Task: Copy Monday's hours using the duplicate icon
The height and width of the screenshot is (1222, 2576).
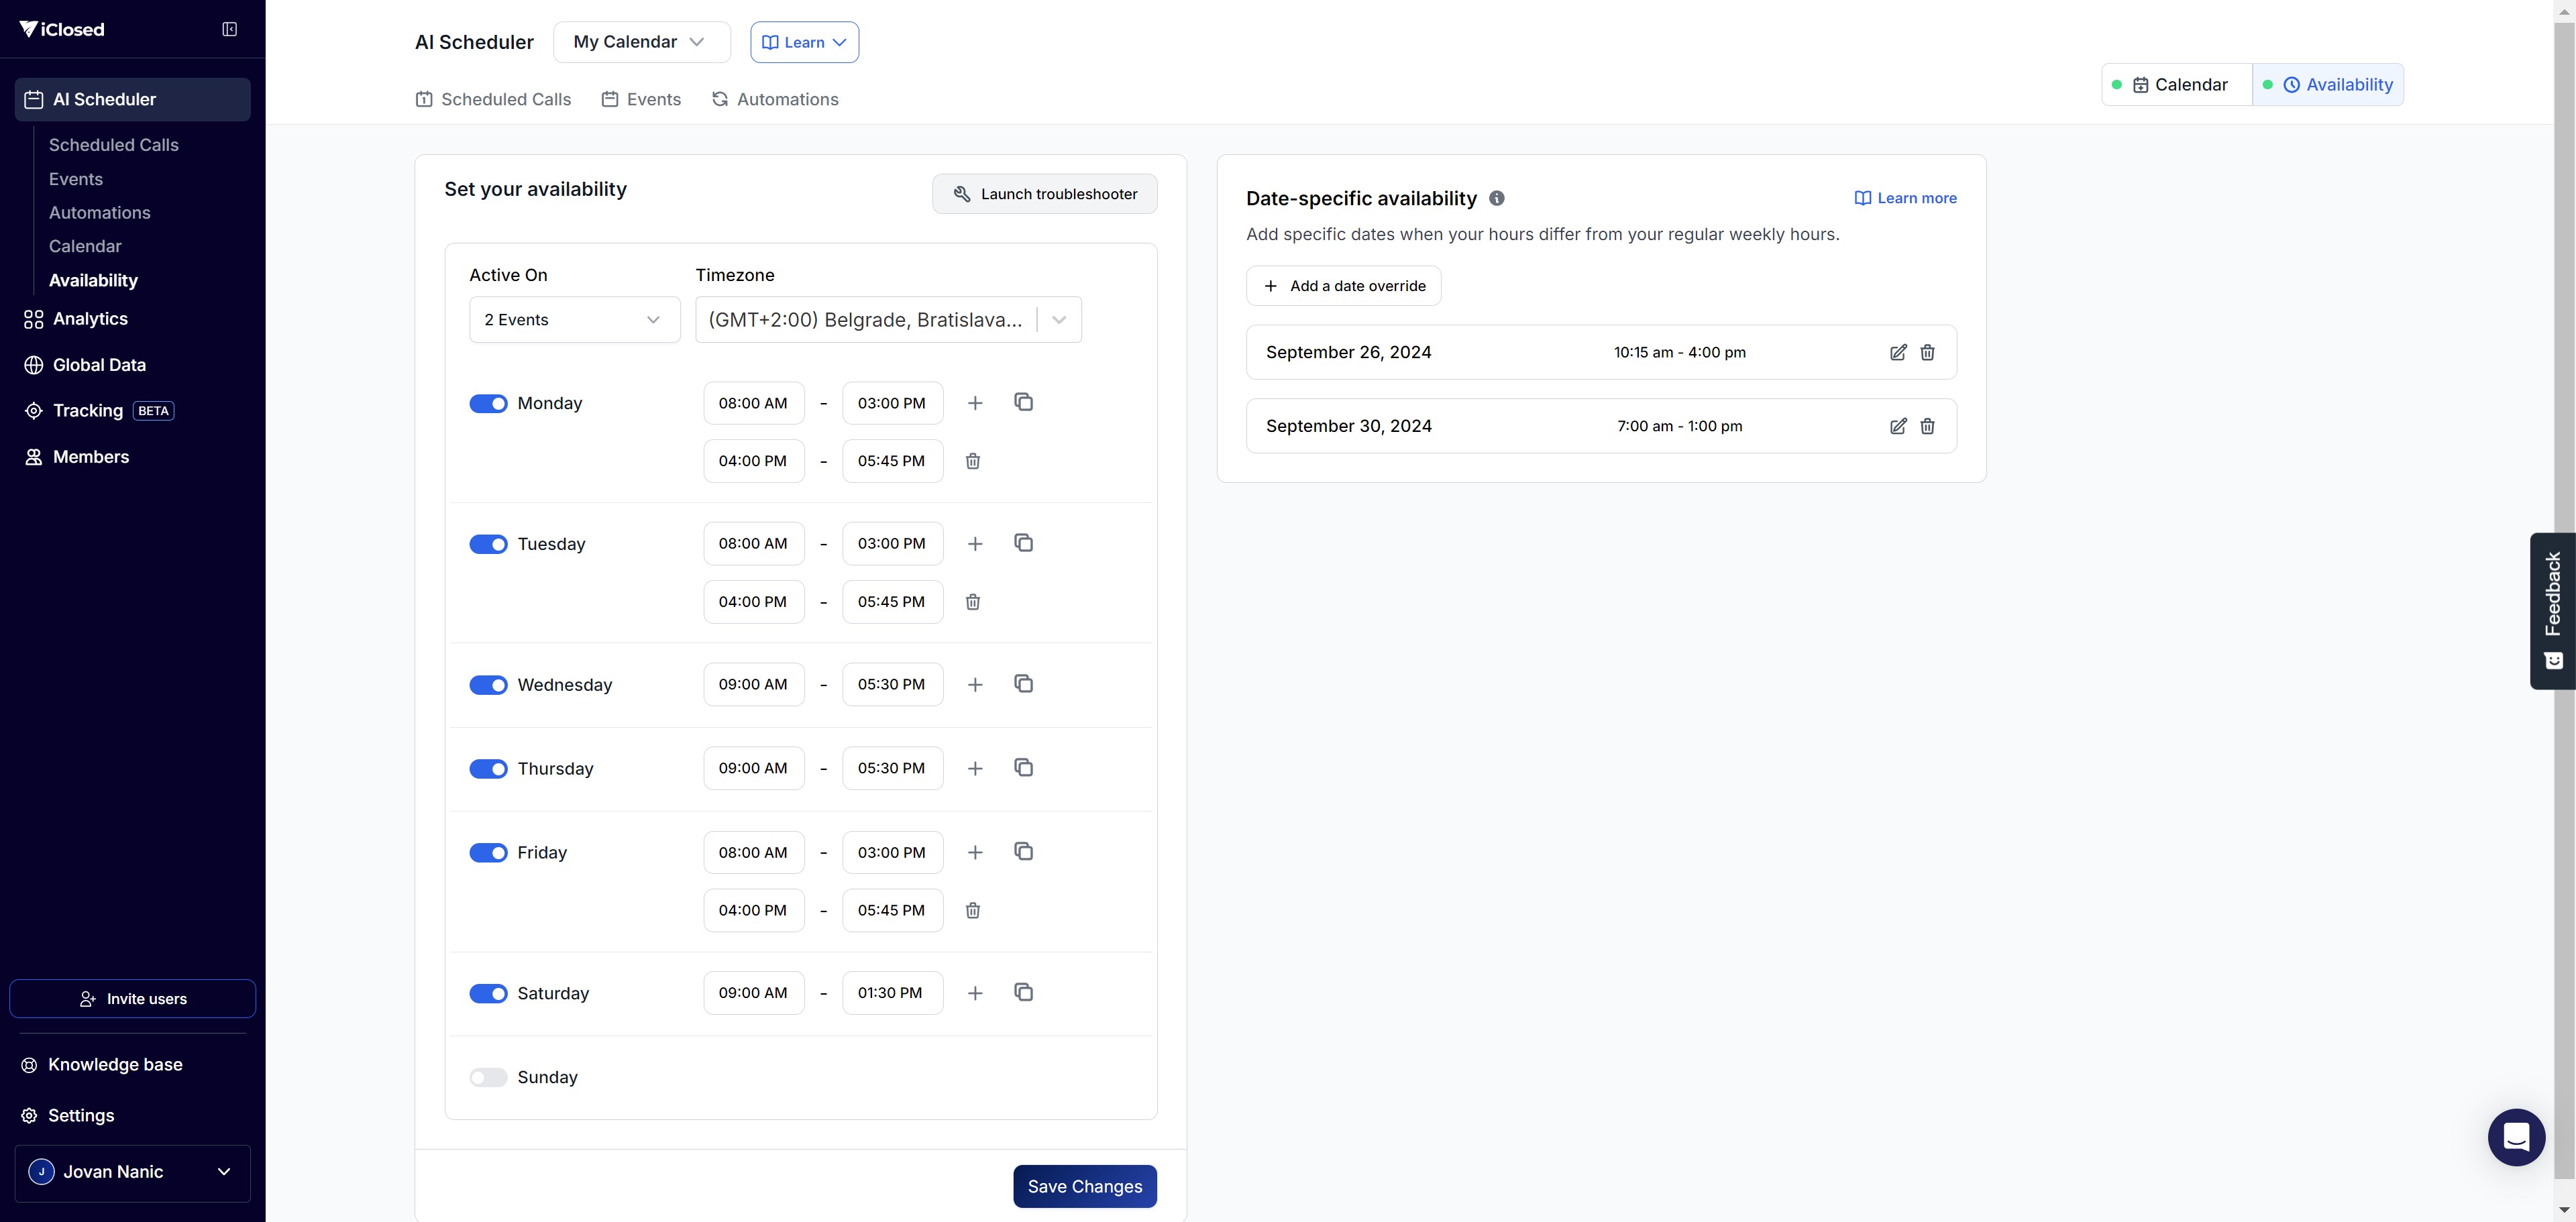Action: pyautogui.click(x=1023, y=402)
